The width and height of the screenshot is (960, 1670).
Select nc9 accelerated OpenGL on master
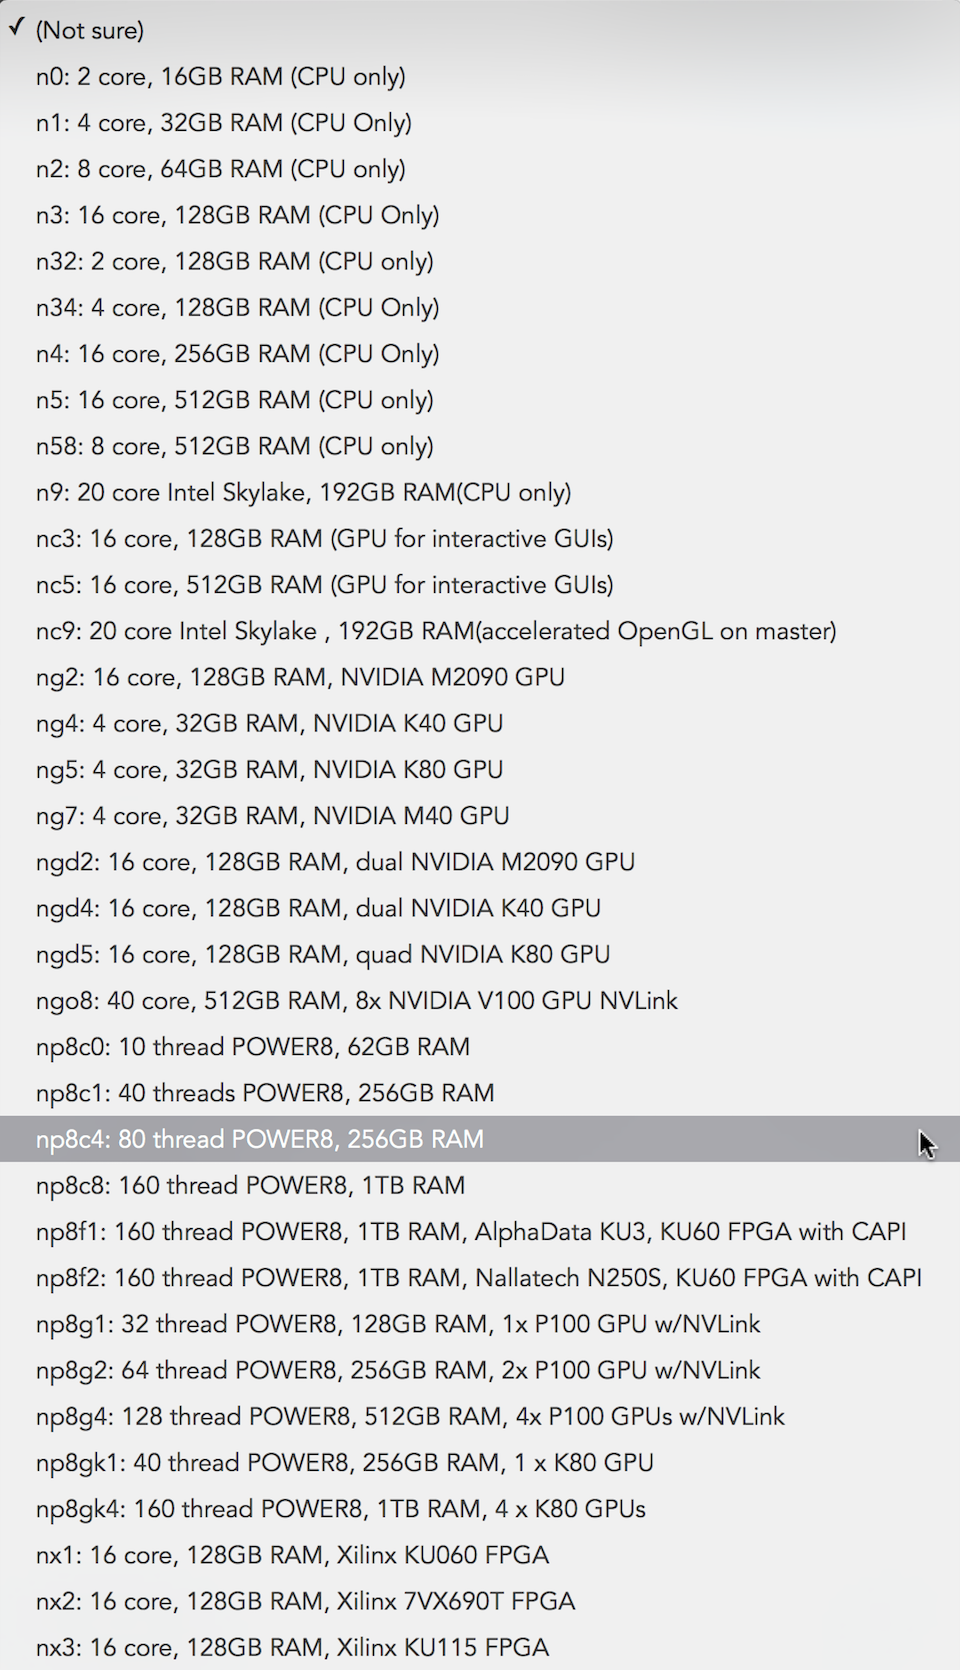pyautogui.click(x=480, y=631)
